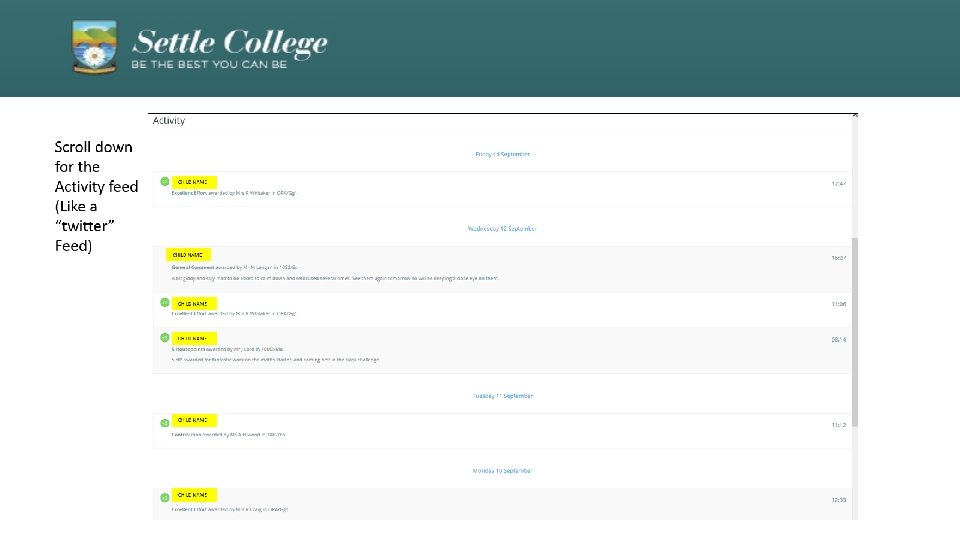960x540 pixels.
Task: Click the 11:12 timestamp
Action: 839,425
